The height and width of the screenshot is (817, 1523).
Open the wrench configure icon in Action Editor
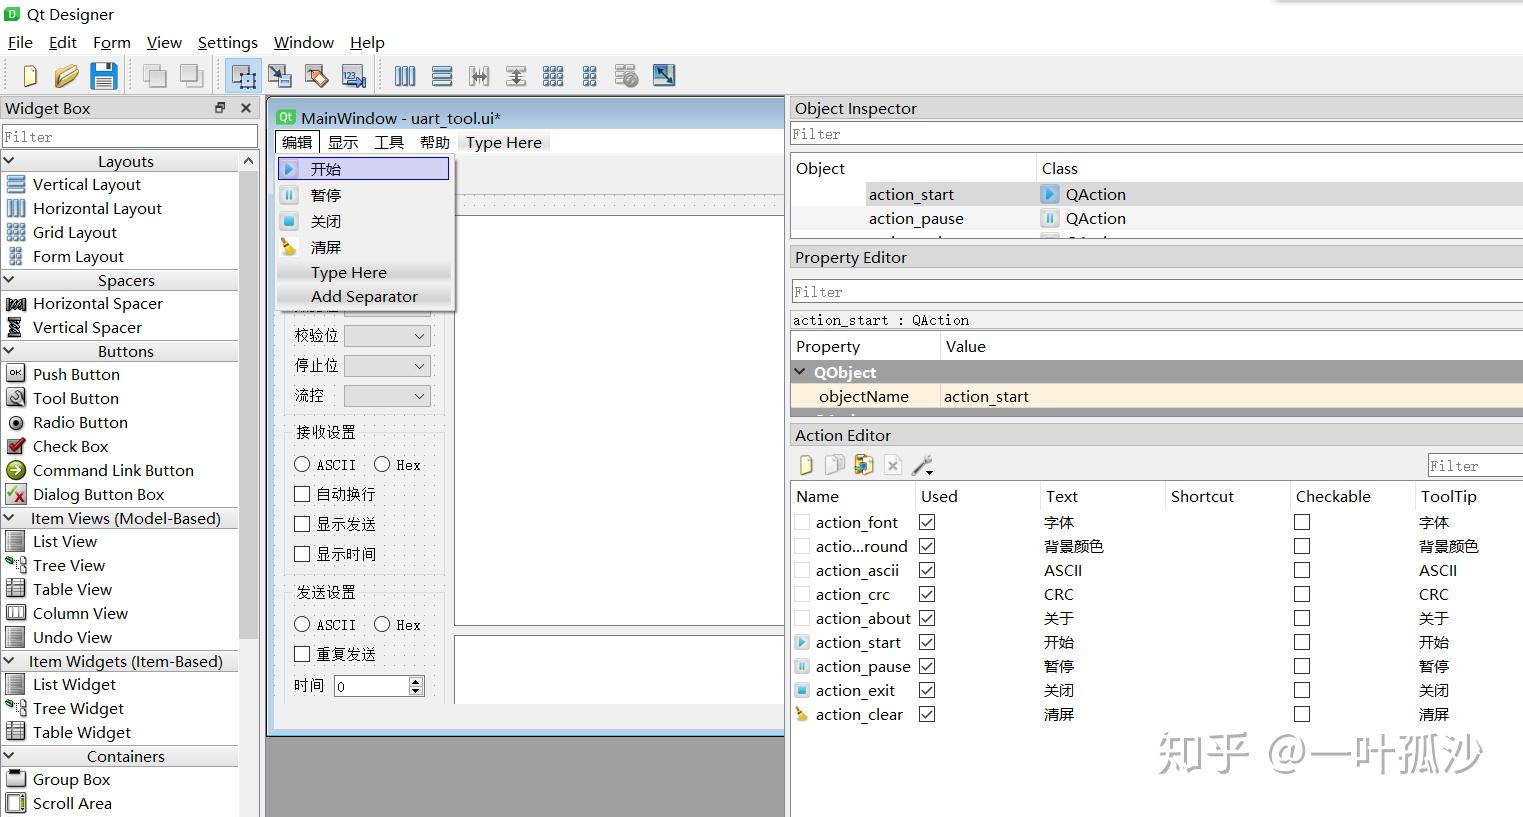click(x=922, y=465)
